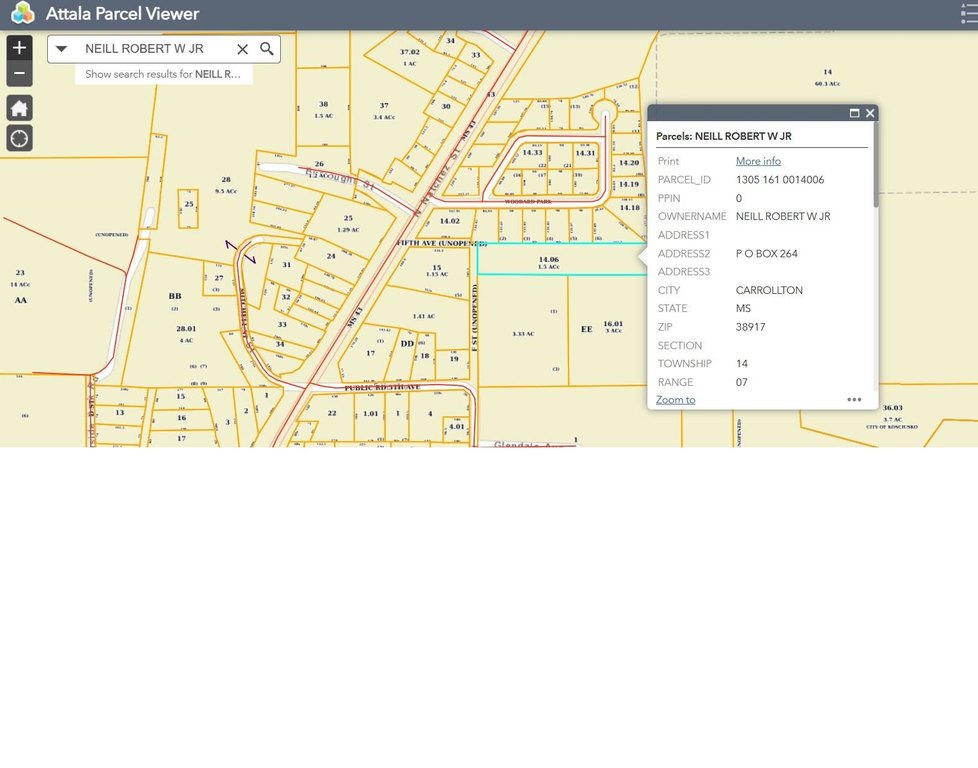Run search with magnifier icon
The height and width of the screenshot is (768, 978).
click(x=267, y=49)
